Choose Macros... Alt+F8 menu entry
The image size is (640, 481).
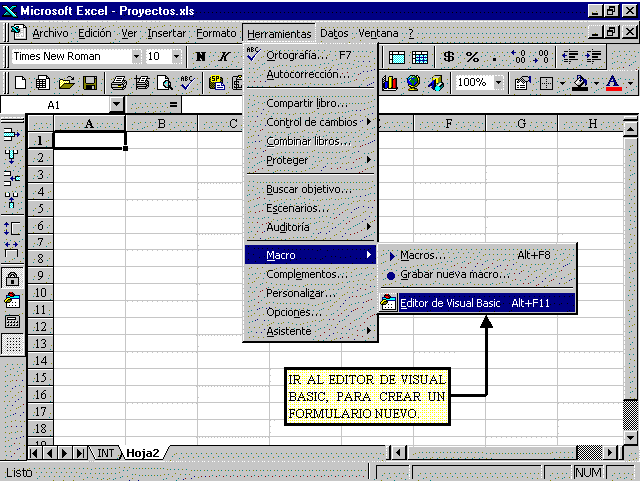coord(478,256)
